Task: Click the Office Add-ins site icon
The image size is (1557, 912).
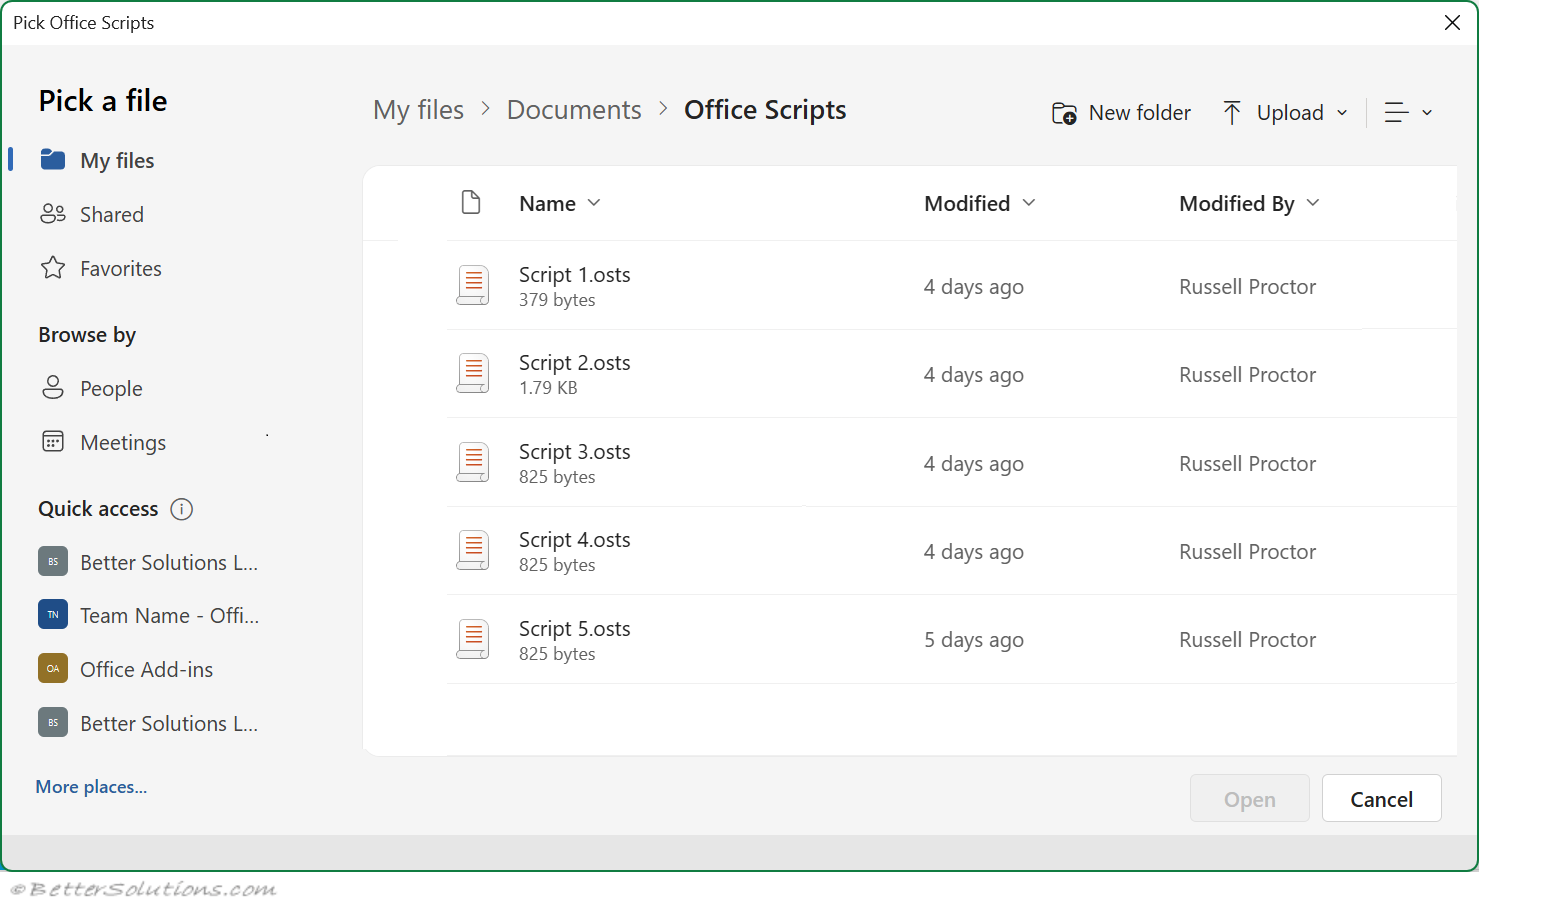Action: click(53, 669)
